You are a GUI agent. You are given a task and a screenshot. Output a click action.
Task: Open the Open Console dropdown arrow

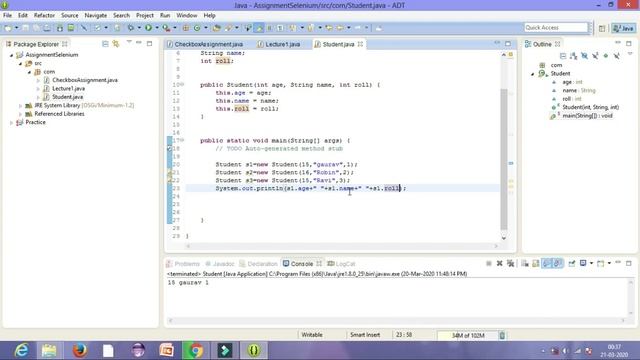609,264
